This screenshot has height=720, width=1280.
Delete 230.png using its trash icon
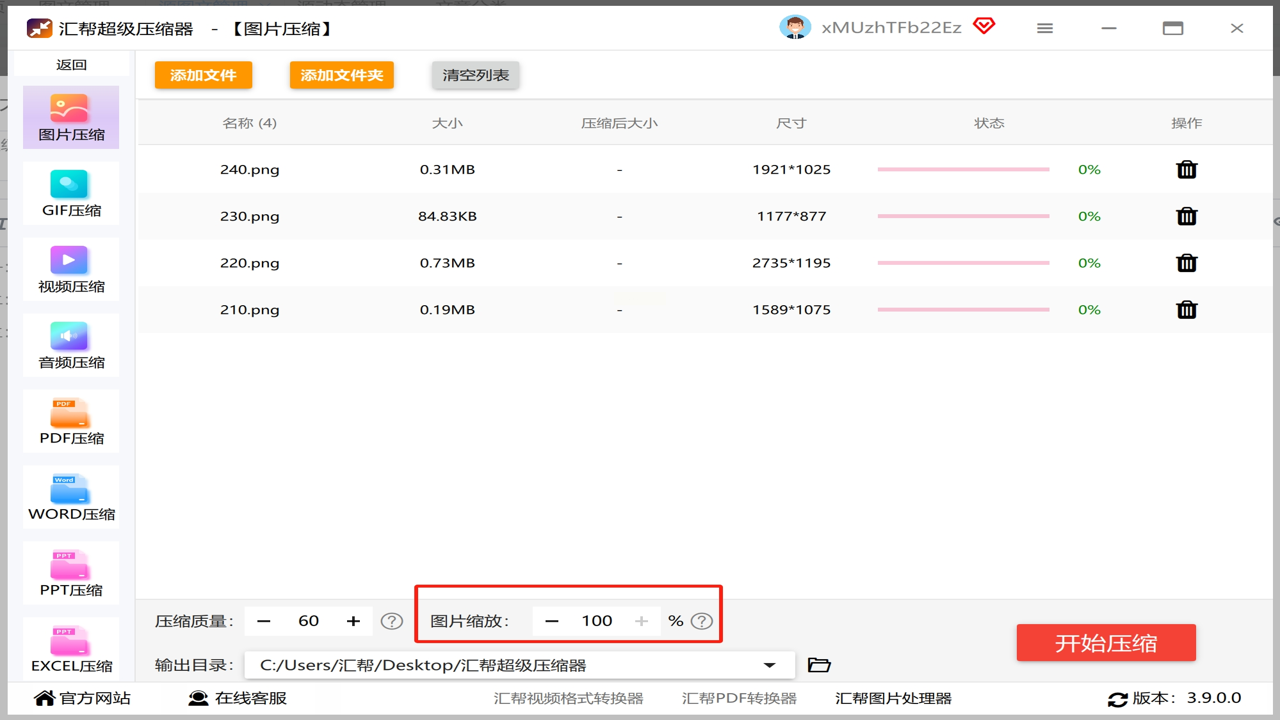point(1186,216)
